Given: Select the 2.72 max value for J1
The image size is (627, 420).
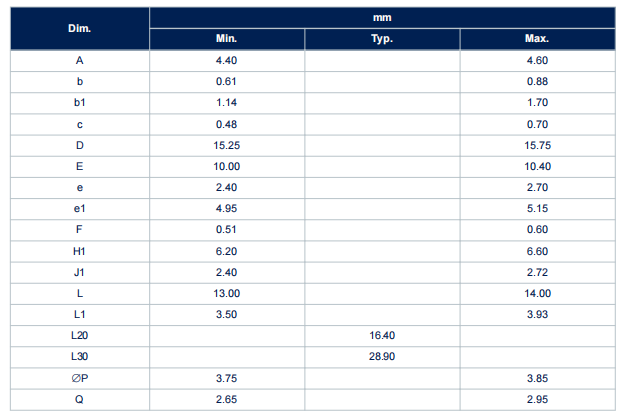Looking at the screenshot, I should pos(537,272).
